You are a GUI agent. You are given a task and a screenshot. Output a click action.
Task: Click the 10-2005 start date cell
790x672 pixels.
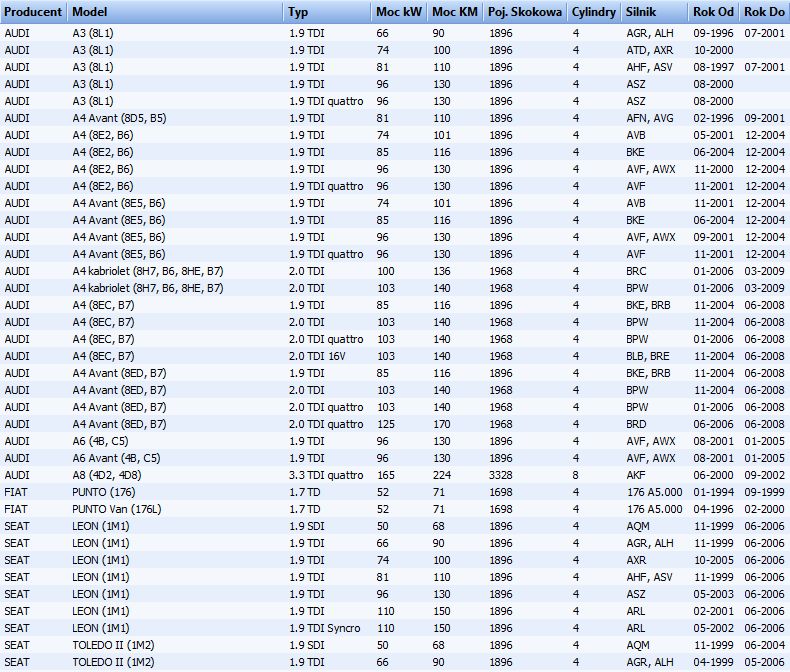pyautogui.click(x=713, y=560)
